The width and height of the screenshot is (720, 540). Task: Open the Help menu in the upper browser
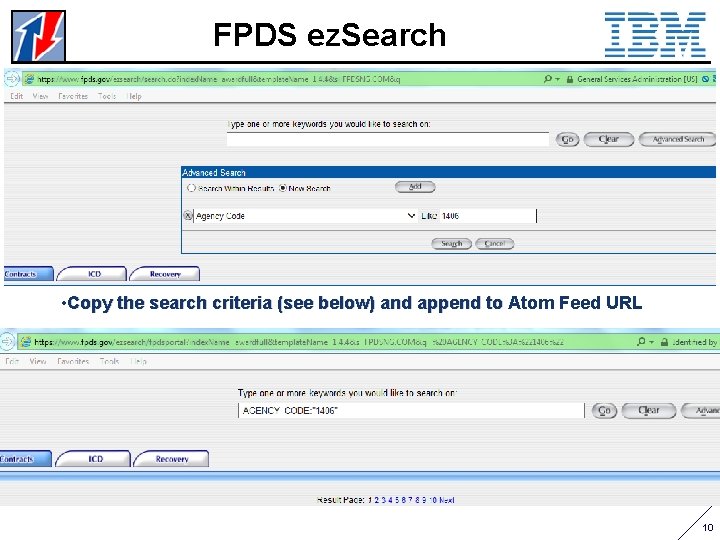[x=134, y=96]
